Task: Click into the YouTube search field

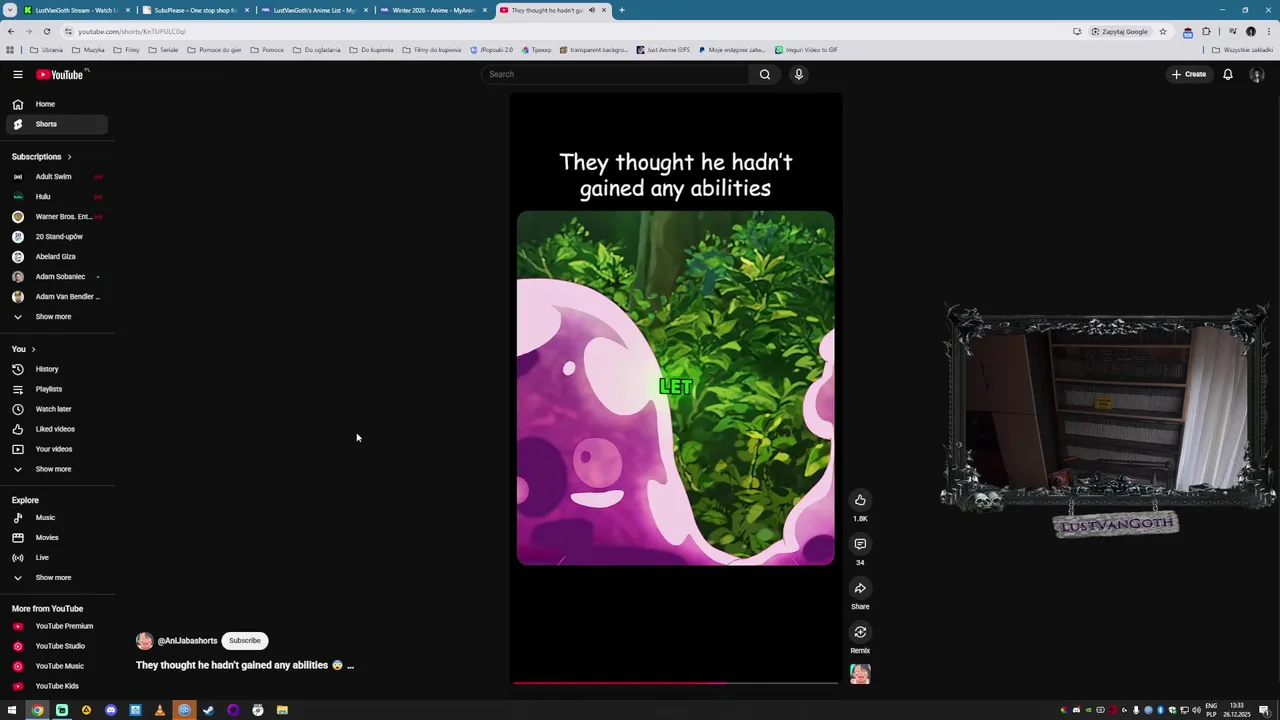Action: point(615,74)
